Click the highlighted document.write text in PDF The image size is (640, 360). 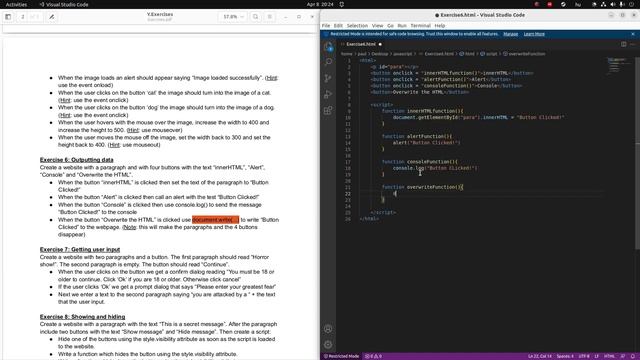(x=215, y=220)
